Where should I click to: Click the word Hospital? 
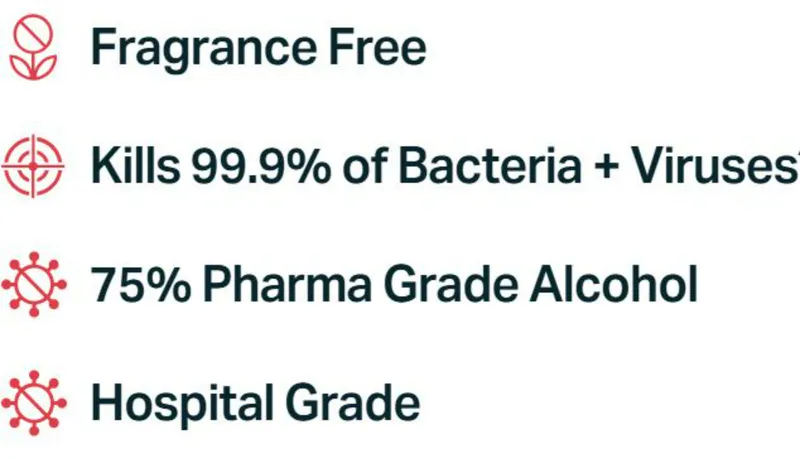pyautogui.click(x=184, y=402)
